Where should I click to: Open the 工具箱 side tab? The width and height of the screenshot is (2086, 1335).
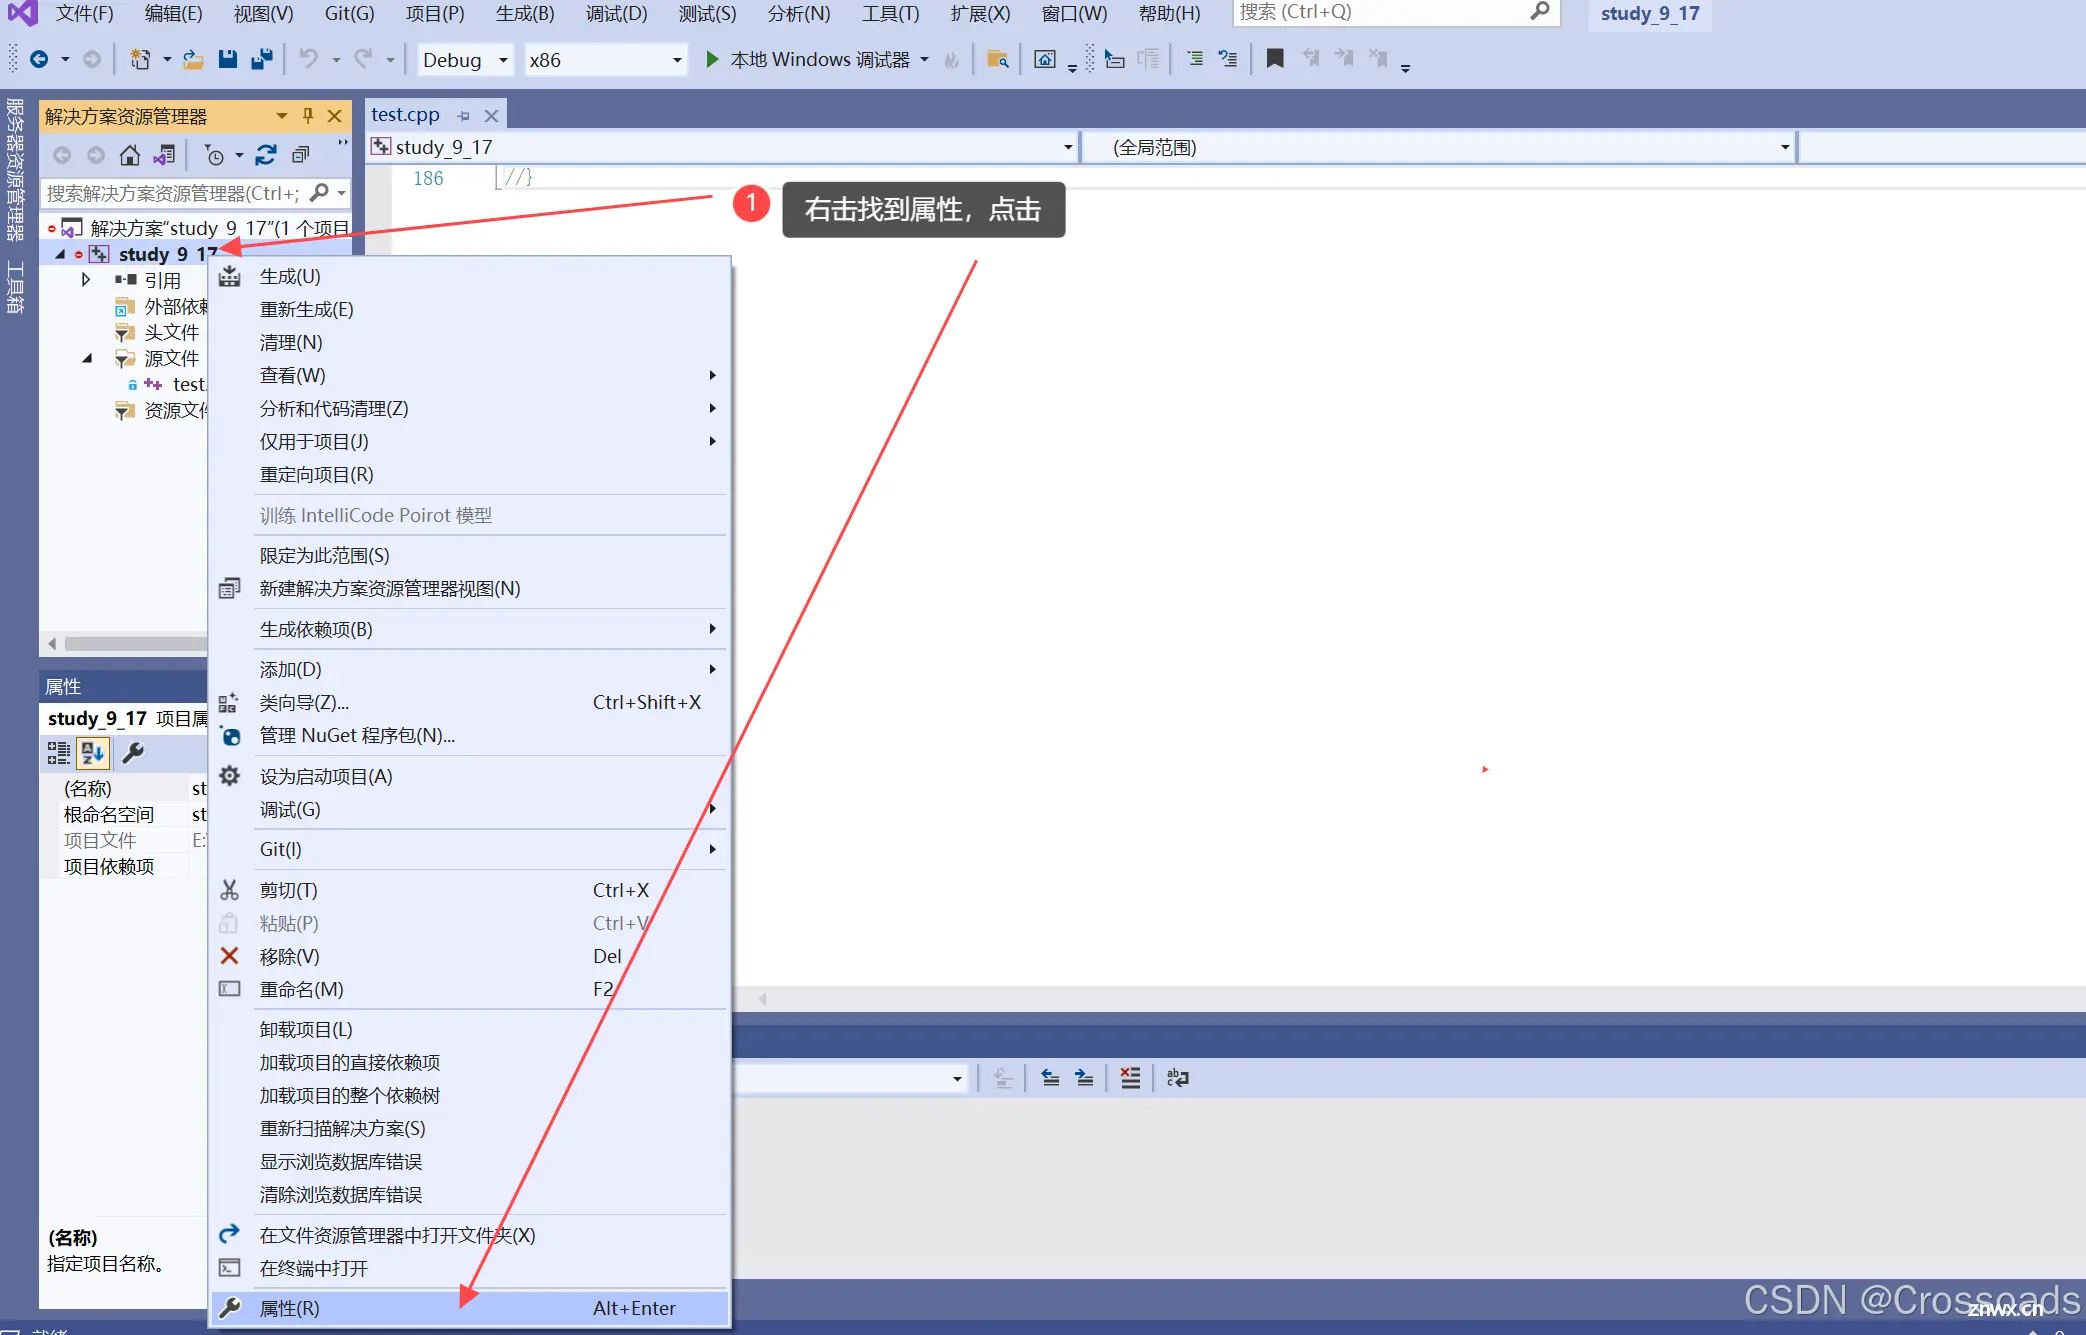(x=15, y=288)
